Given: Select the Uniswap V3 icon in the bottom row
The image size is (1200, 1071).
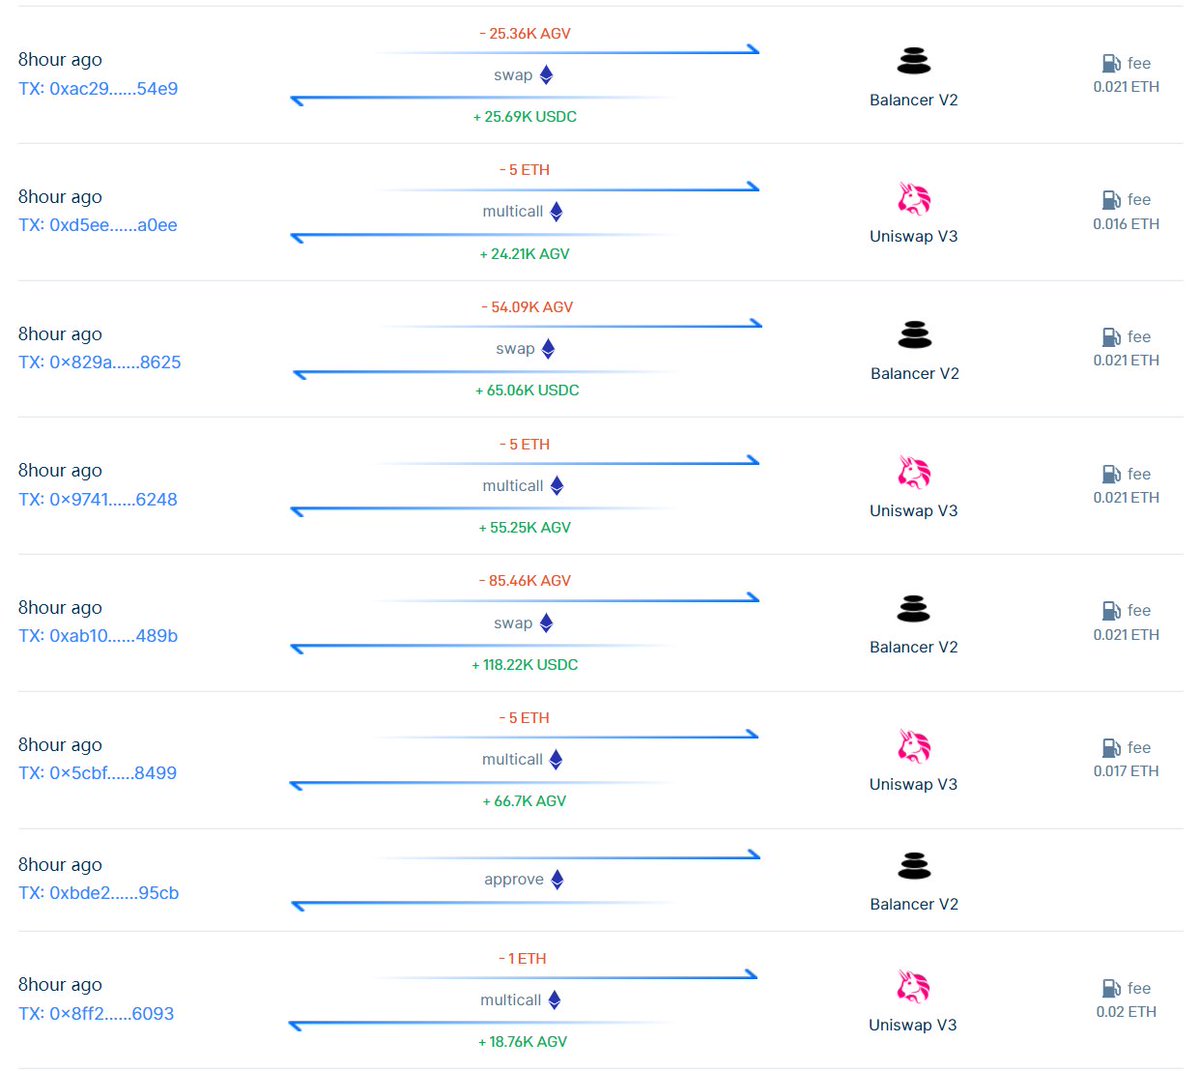Looking at the screenshot, I should [x=913, y=986].
